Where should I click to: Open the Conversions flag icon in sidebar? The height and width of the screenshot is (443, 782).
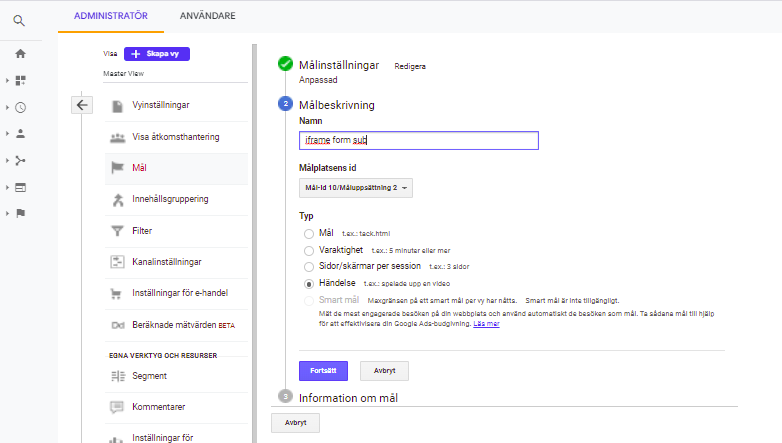20,213
